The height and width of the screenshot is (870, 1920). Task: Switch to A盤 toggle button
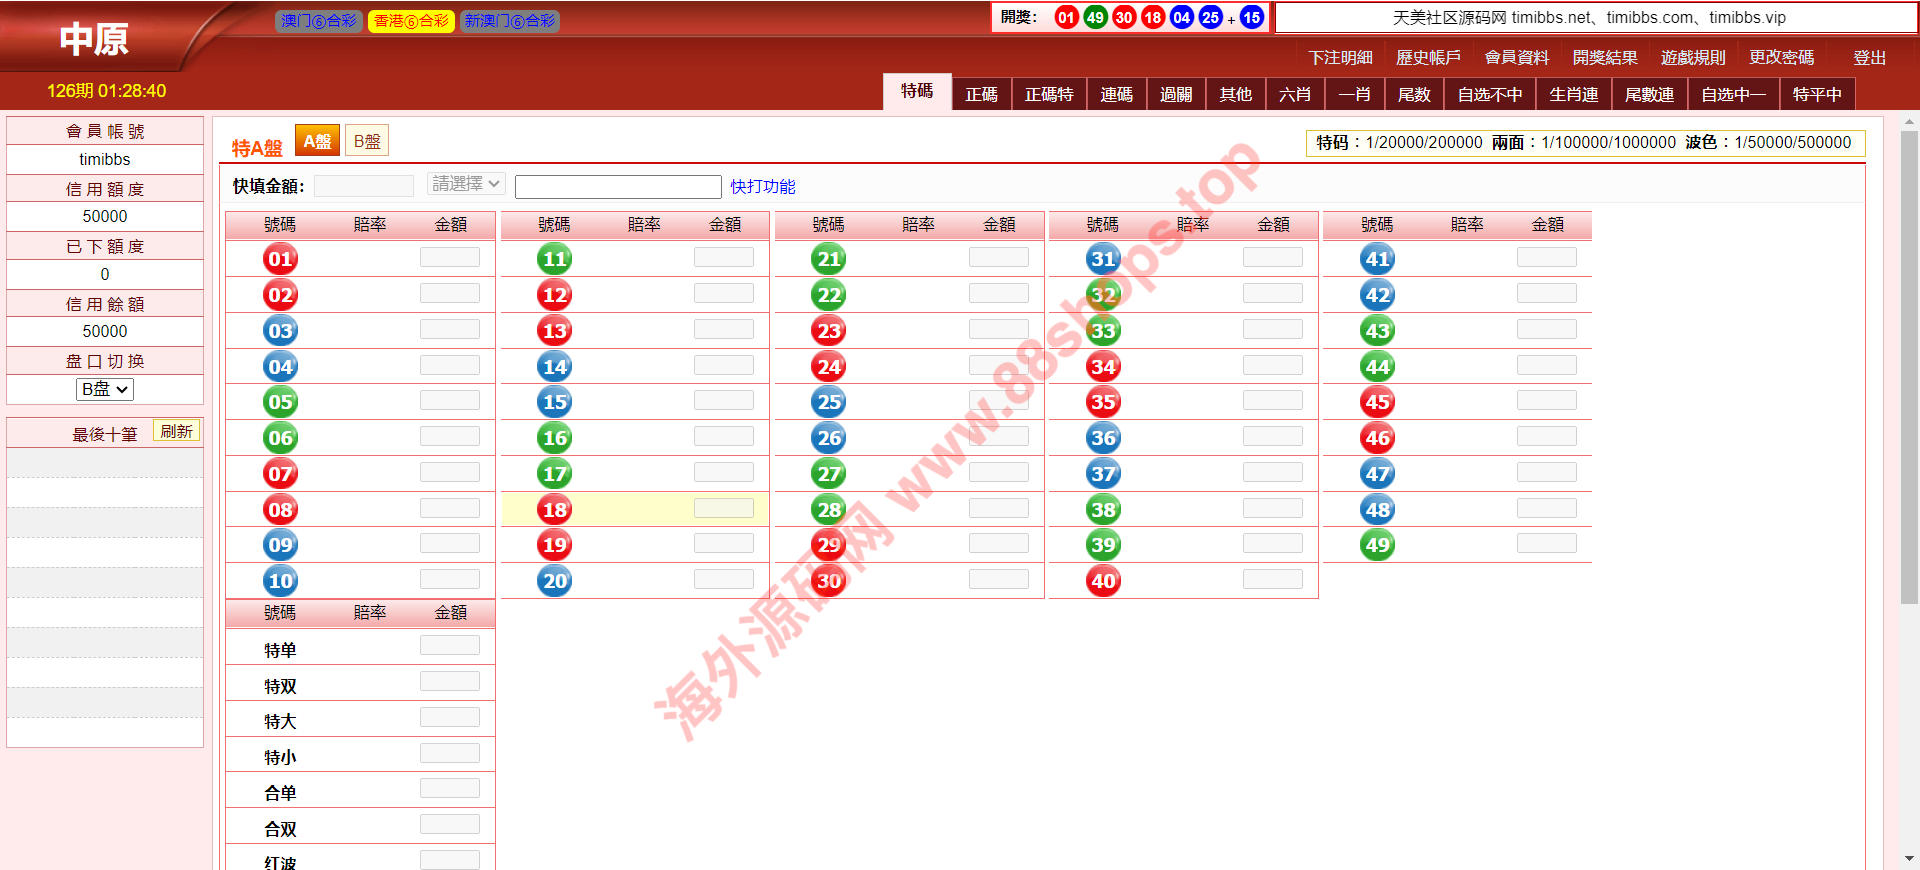point(317,142)
